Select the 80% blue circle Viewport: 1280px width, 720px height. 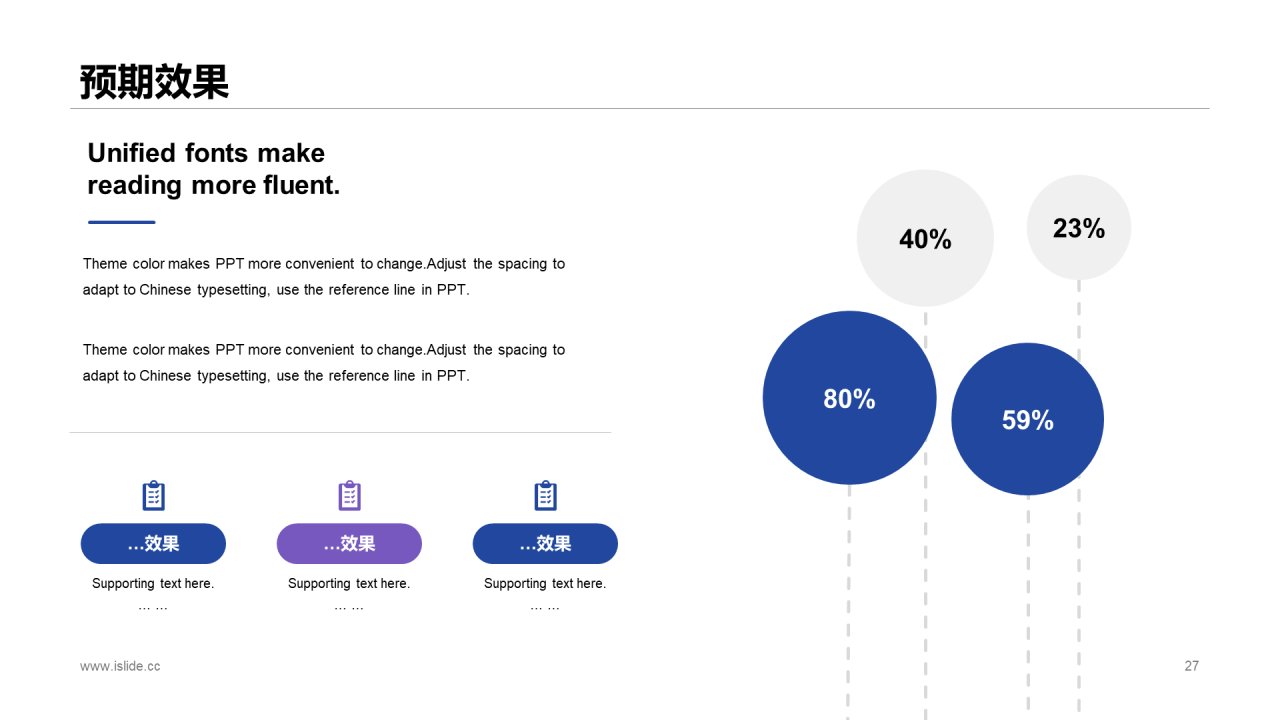pyautogui.click(x=849, y=398)
